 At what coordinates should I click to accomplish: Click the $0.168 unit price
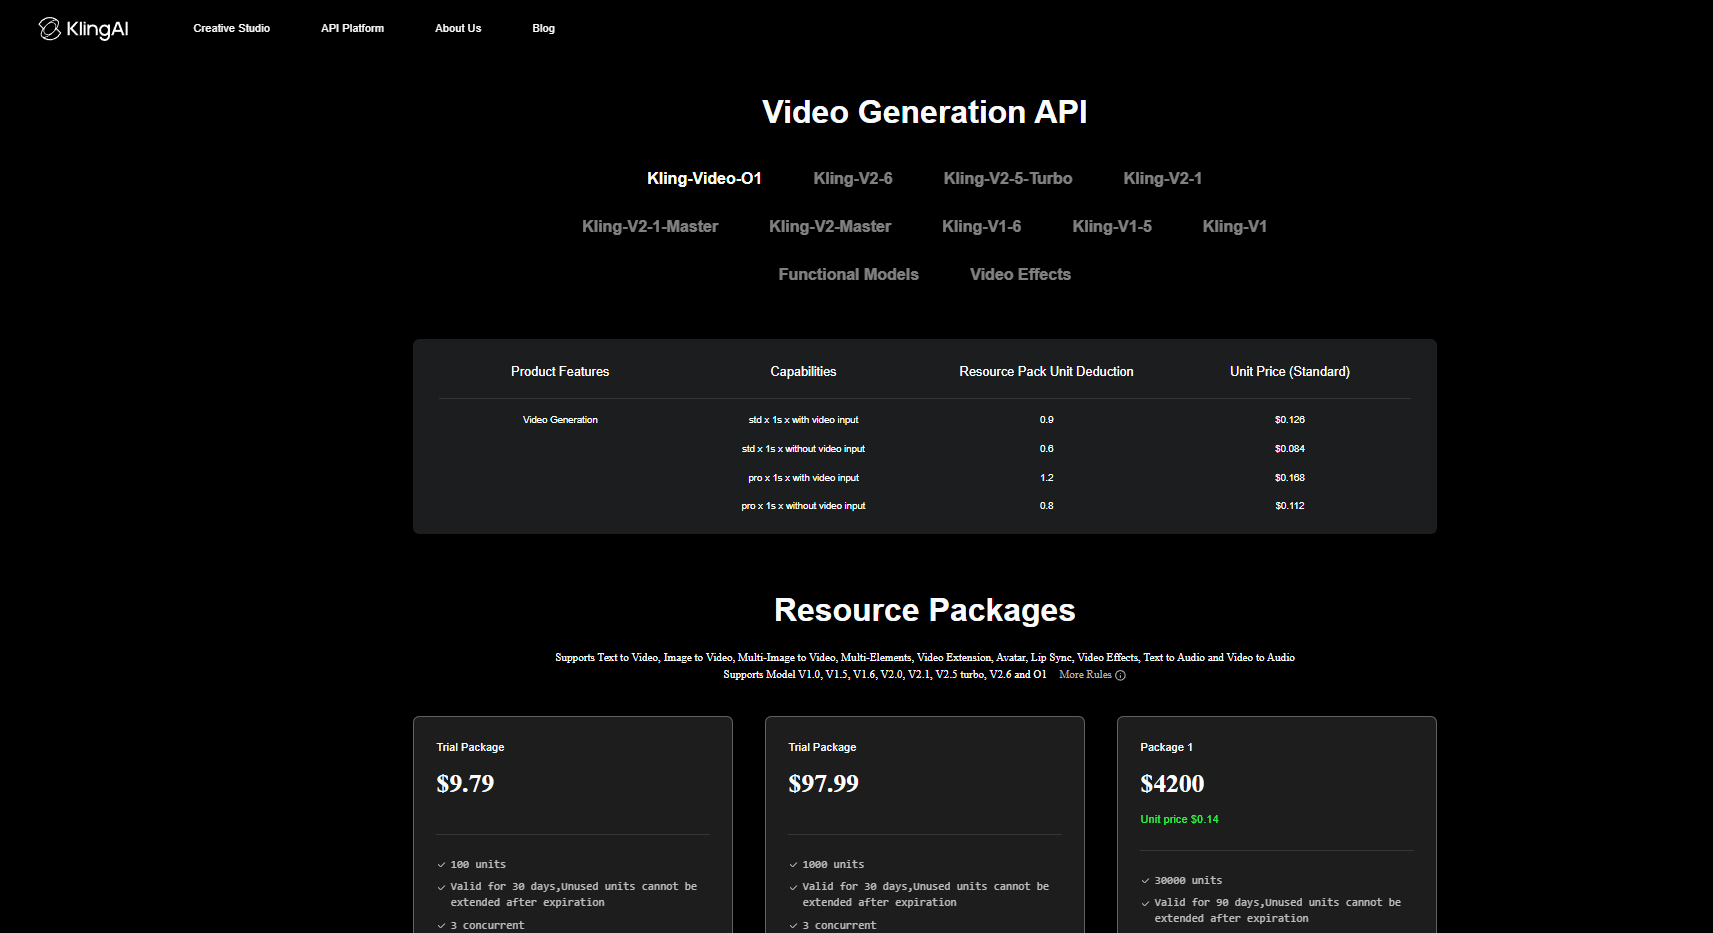1290,478
